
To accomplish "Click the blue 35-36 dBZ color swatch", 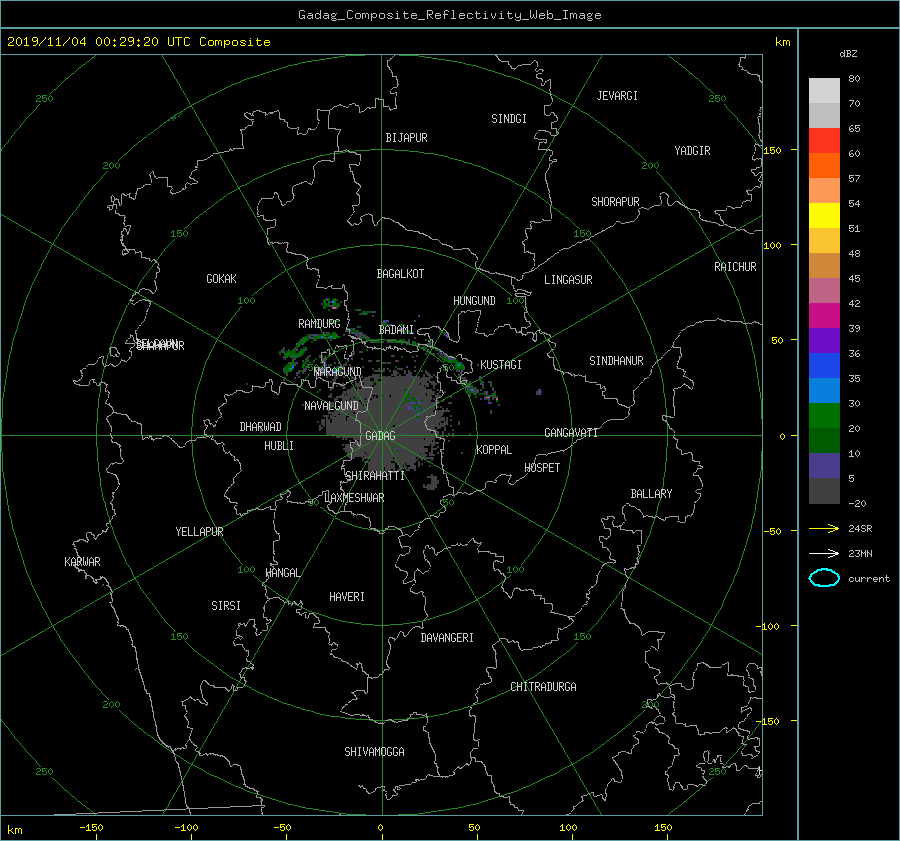I will (824, 365).
